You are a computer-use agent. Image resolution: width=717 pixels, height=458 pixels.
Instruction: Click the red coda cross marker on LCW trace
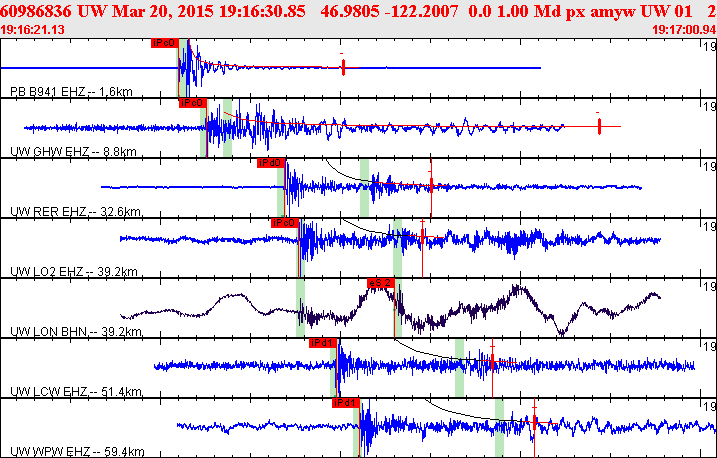[492, 362]
